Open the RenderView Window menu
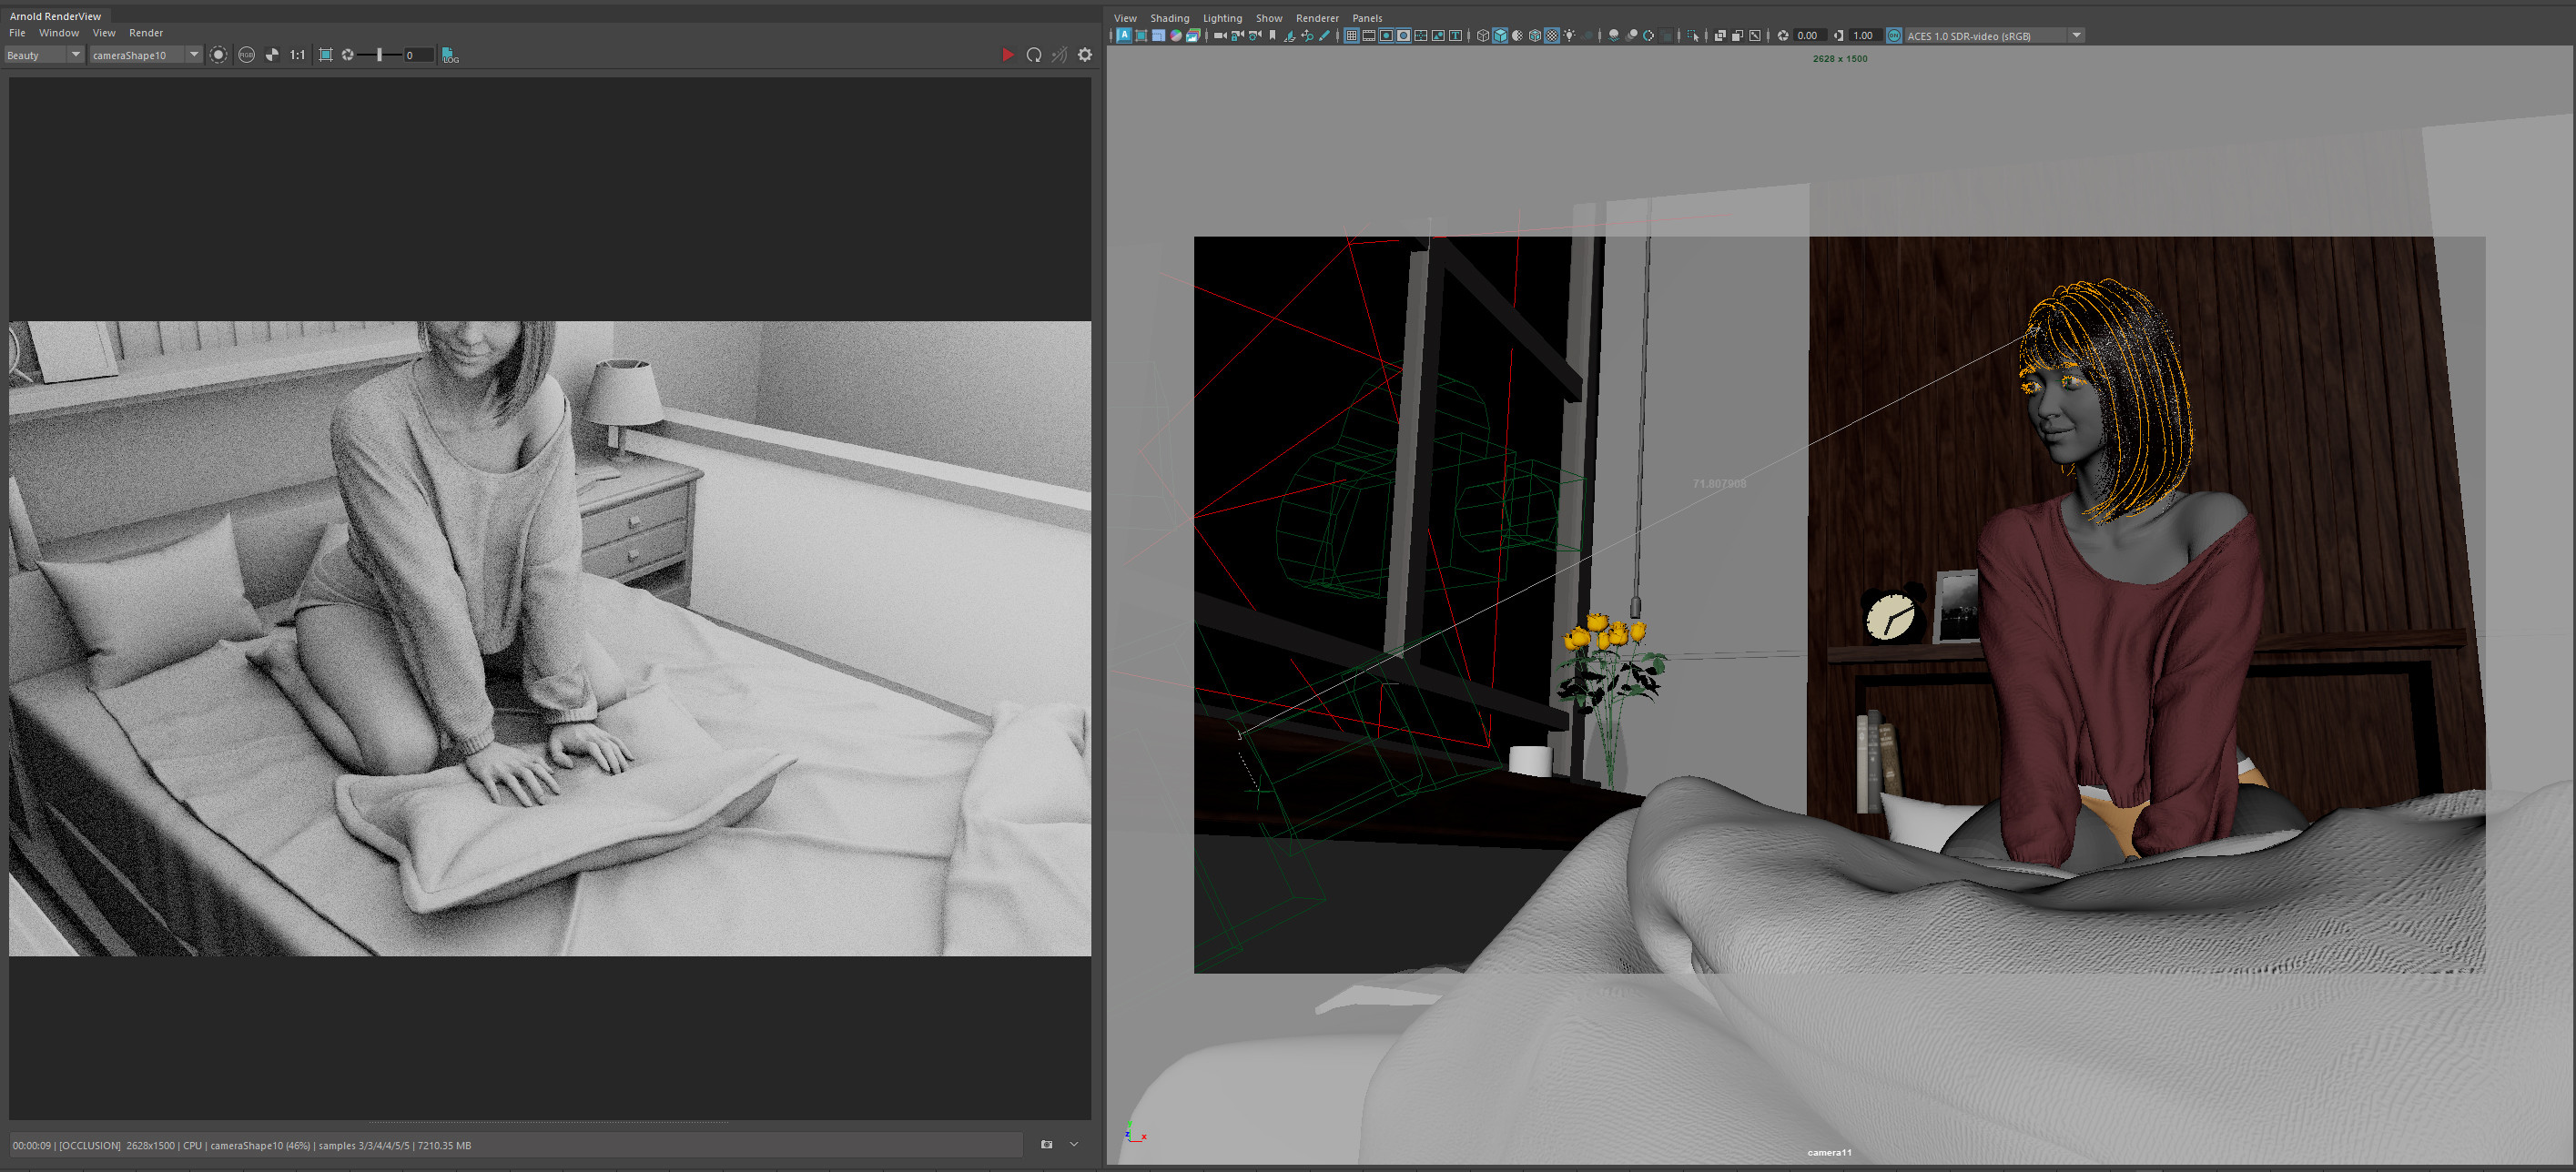Screen dimensions: 2576x1172 tap(59, 33)
